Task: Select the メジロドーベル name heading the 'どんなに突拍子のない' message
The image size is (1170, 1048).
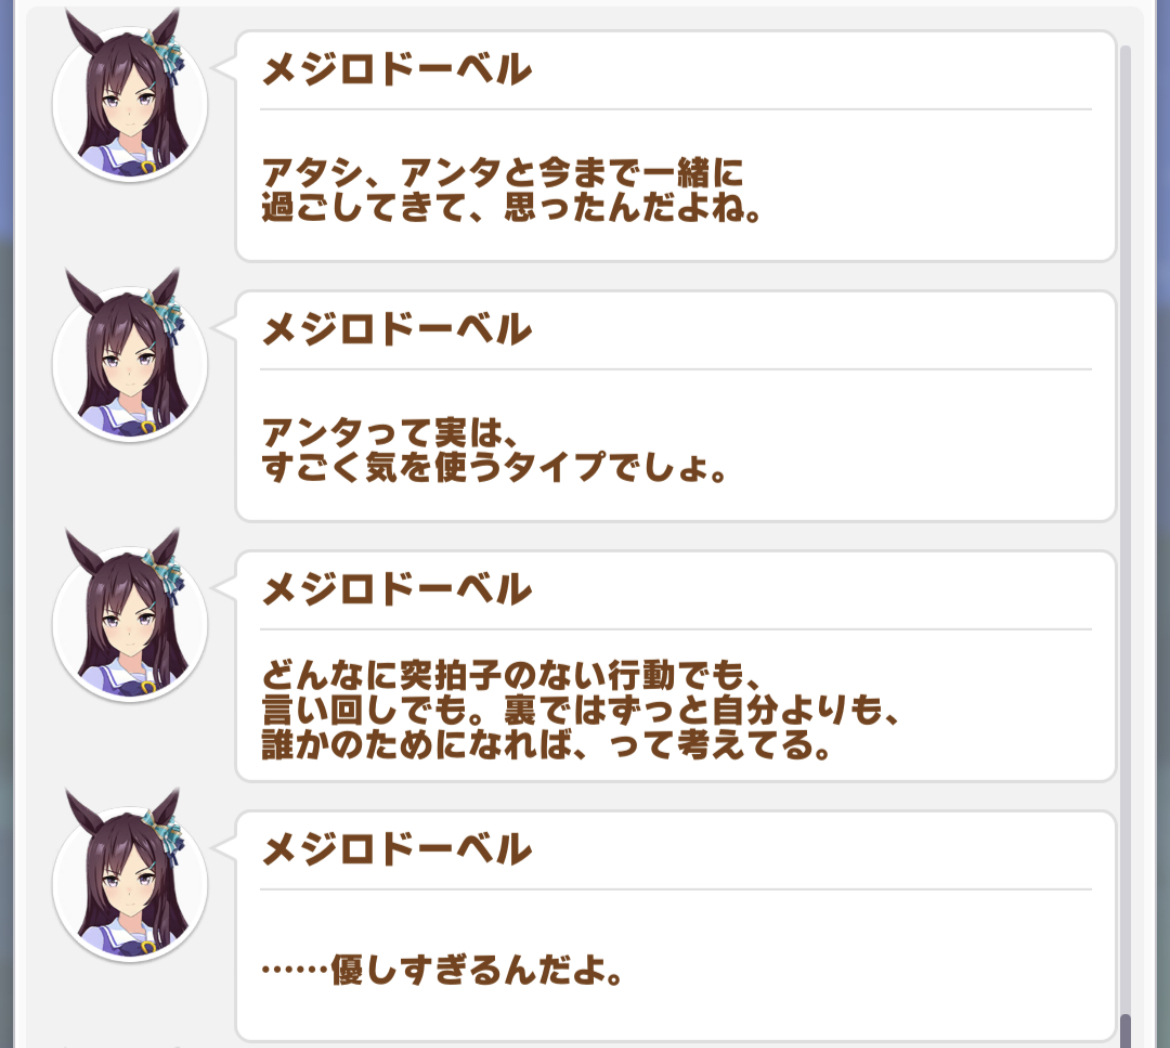Action: point(397,590)
